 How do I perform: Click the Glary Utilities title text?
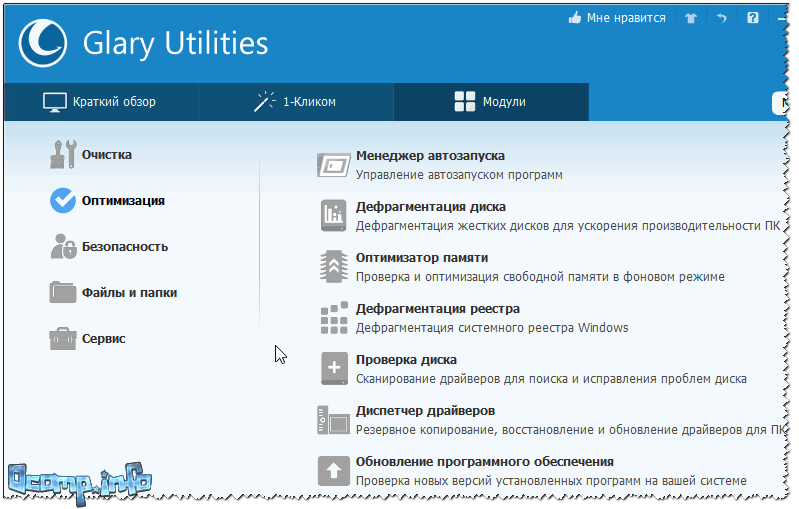pyautogui.click(x=175, y=44)
